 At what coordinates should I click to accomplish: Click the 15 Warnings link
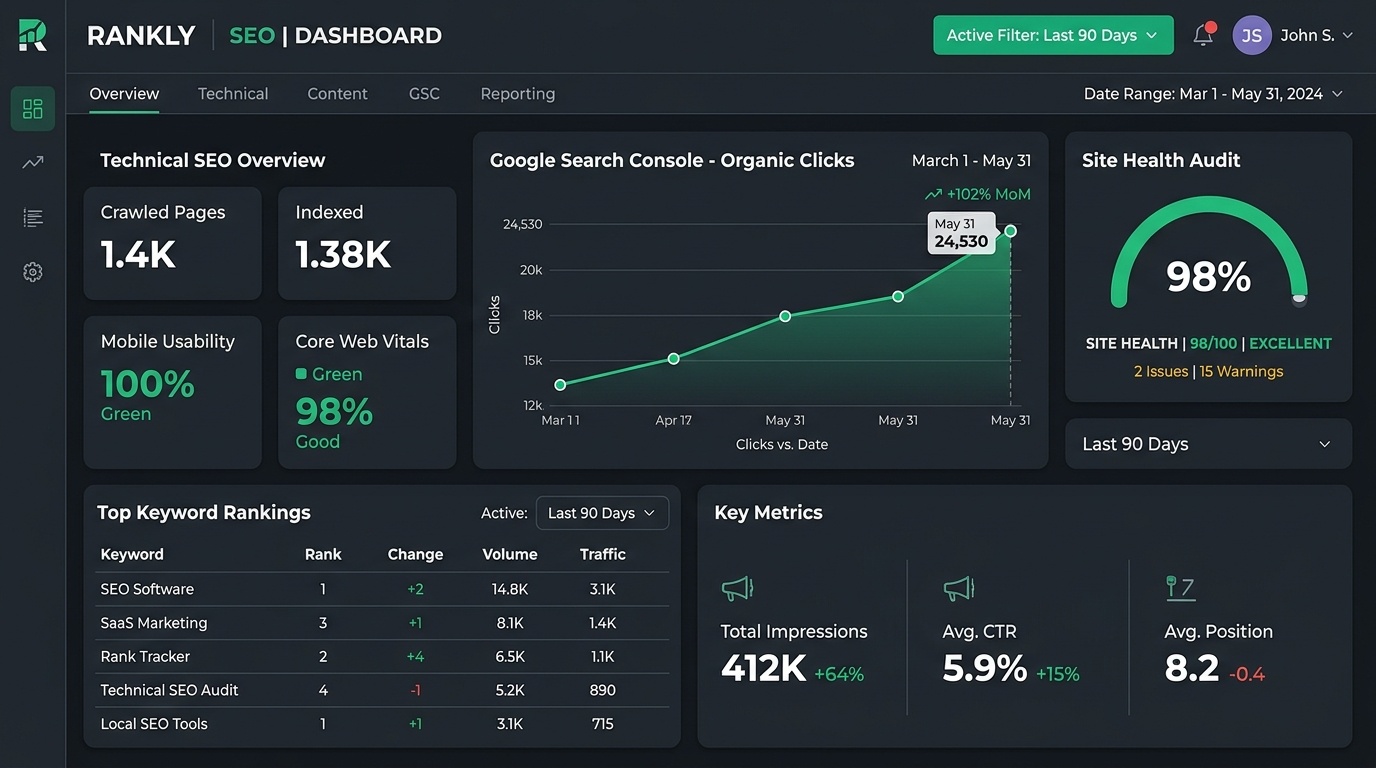click(x=1241, y=371)
